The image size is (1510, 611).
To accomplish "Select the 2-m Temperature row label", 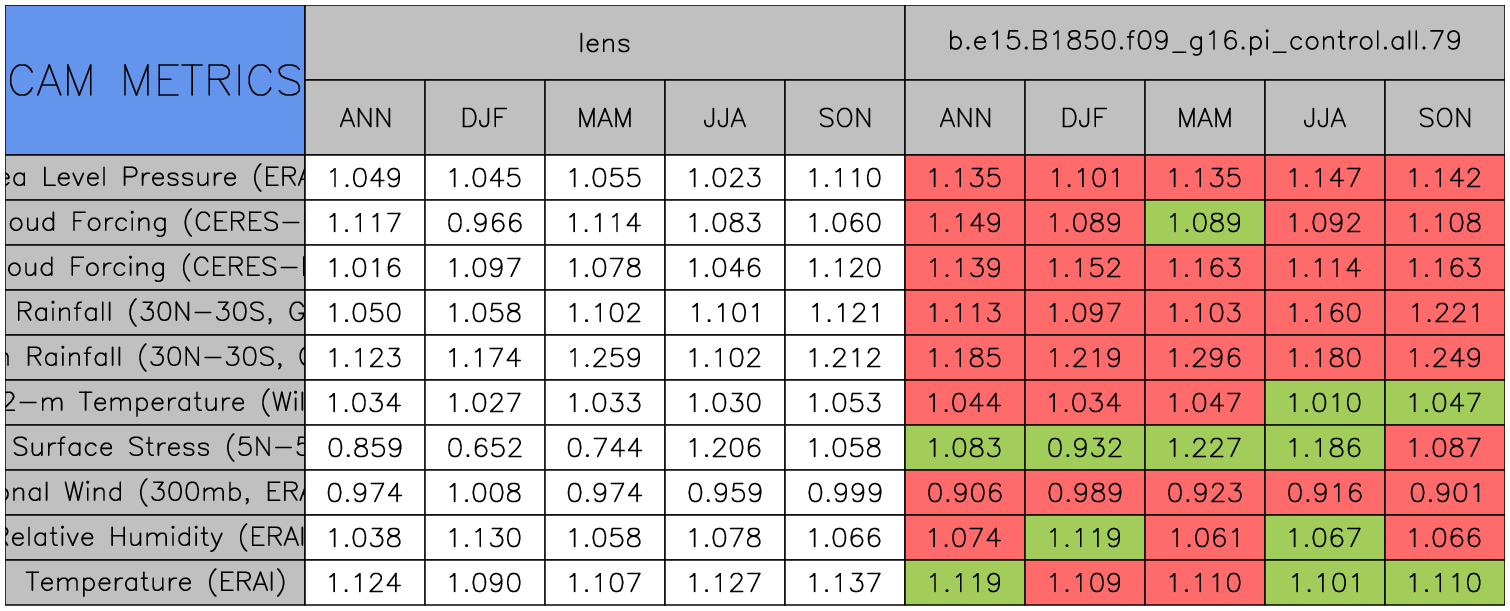I will click(155, 402).
